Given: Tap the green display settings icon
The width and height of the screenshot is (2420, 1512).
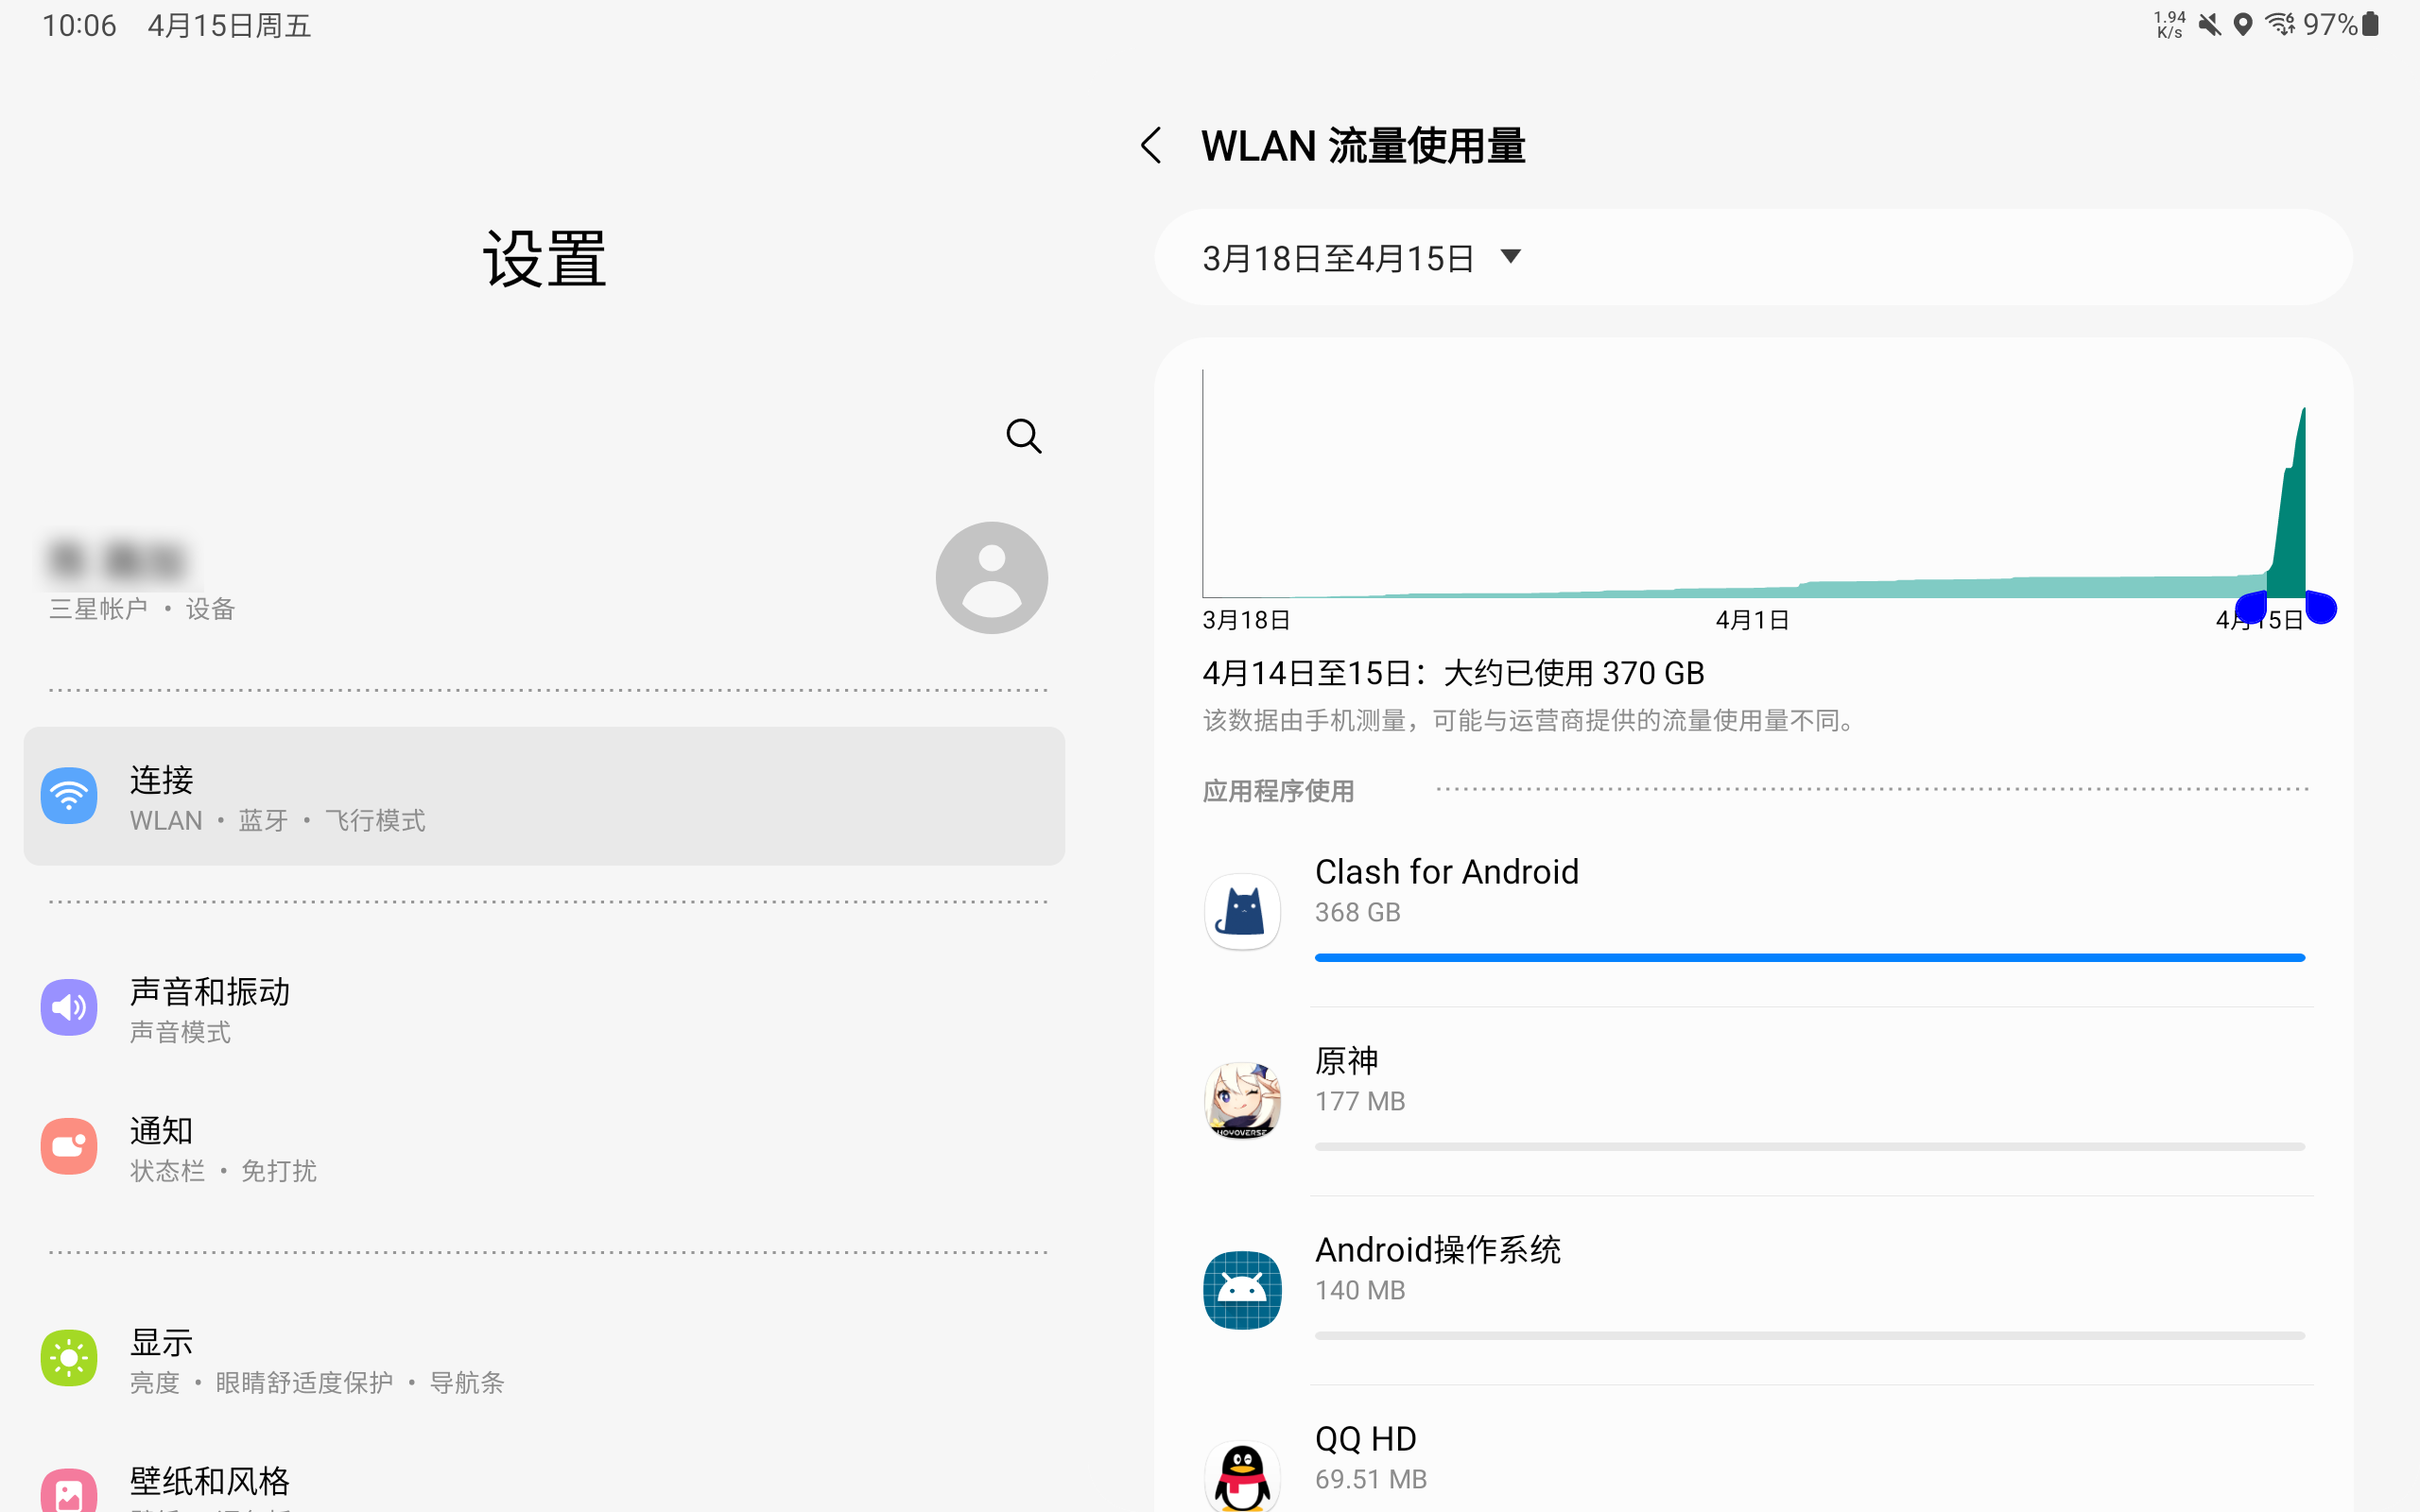Looking at the screenshot, I should 69,1357.
